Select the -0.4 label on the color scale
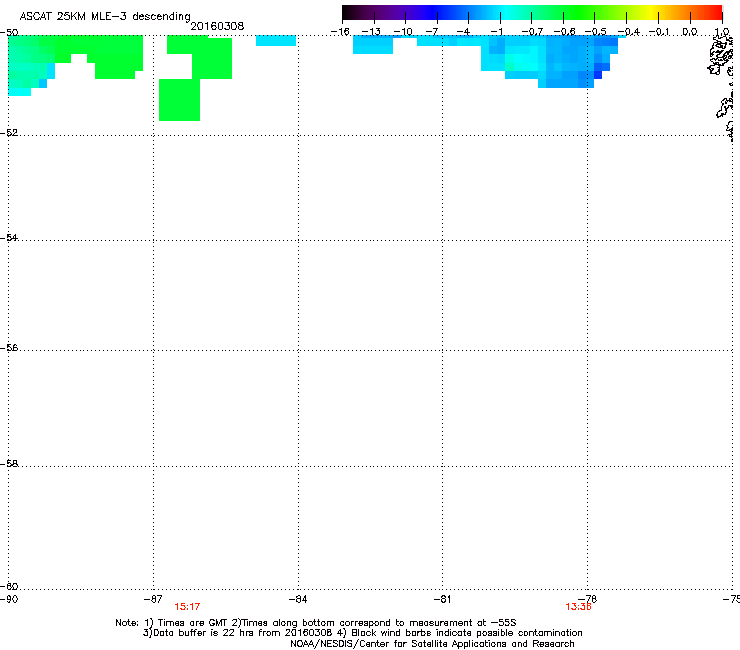 (x=629, y=32)
